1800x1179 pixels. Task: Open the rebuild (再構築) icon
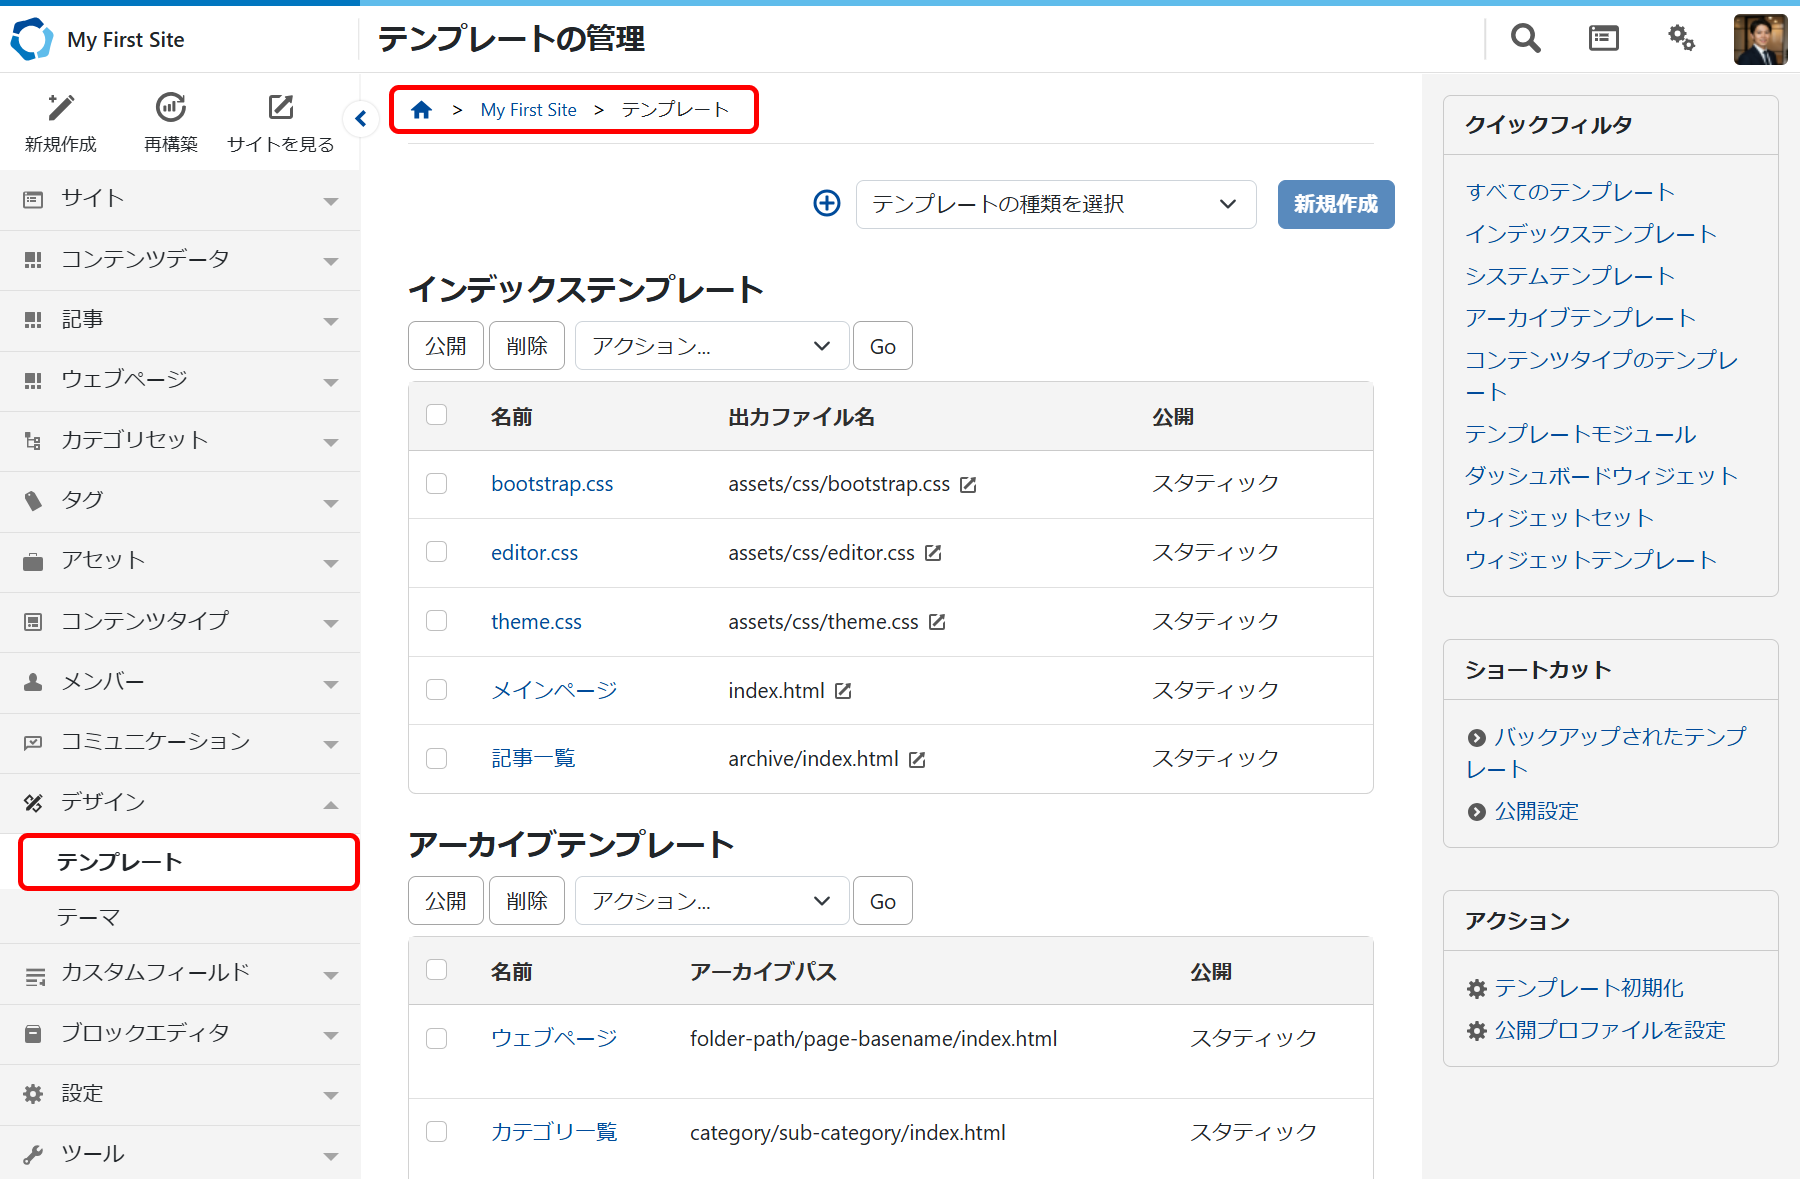click(x=171, y=108)
